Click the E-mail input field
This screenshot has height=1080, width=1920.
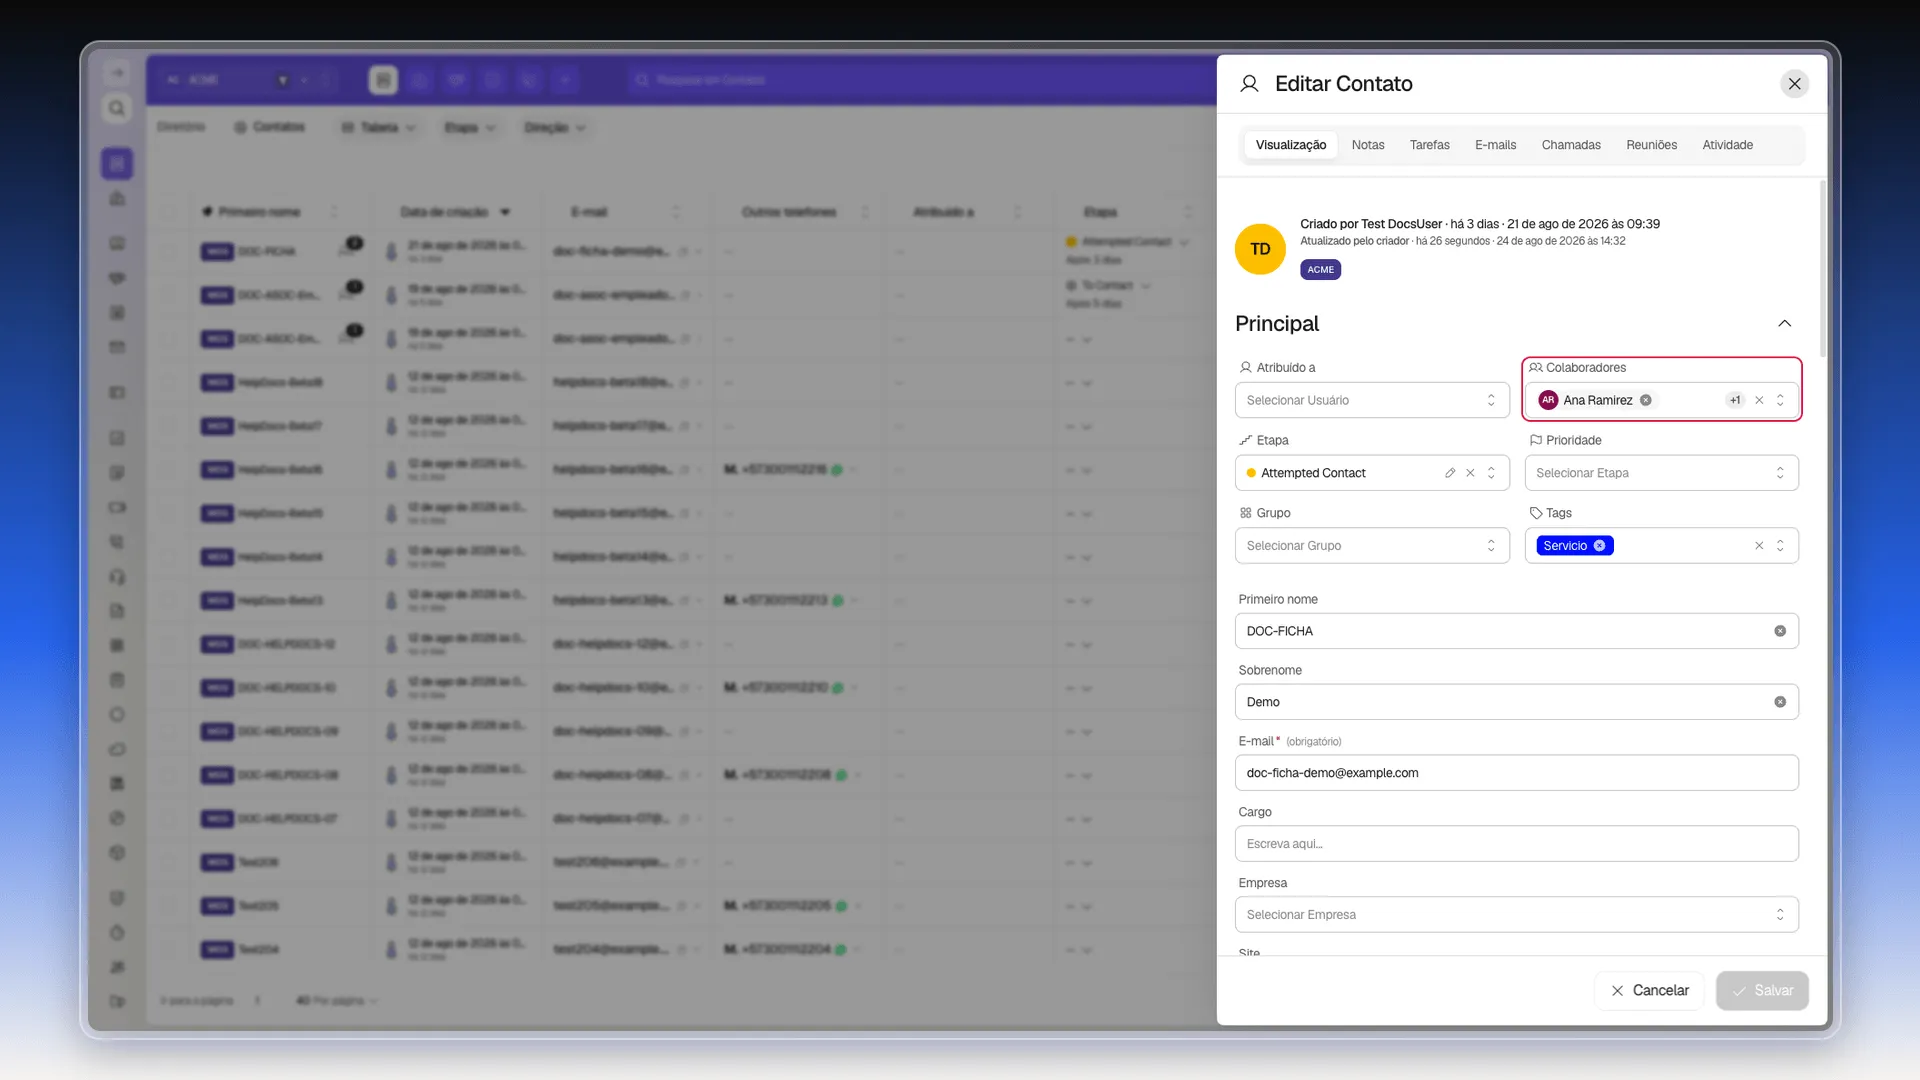tap(1516, 773)
